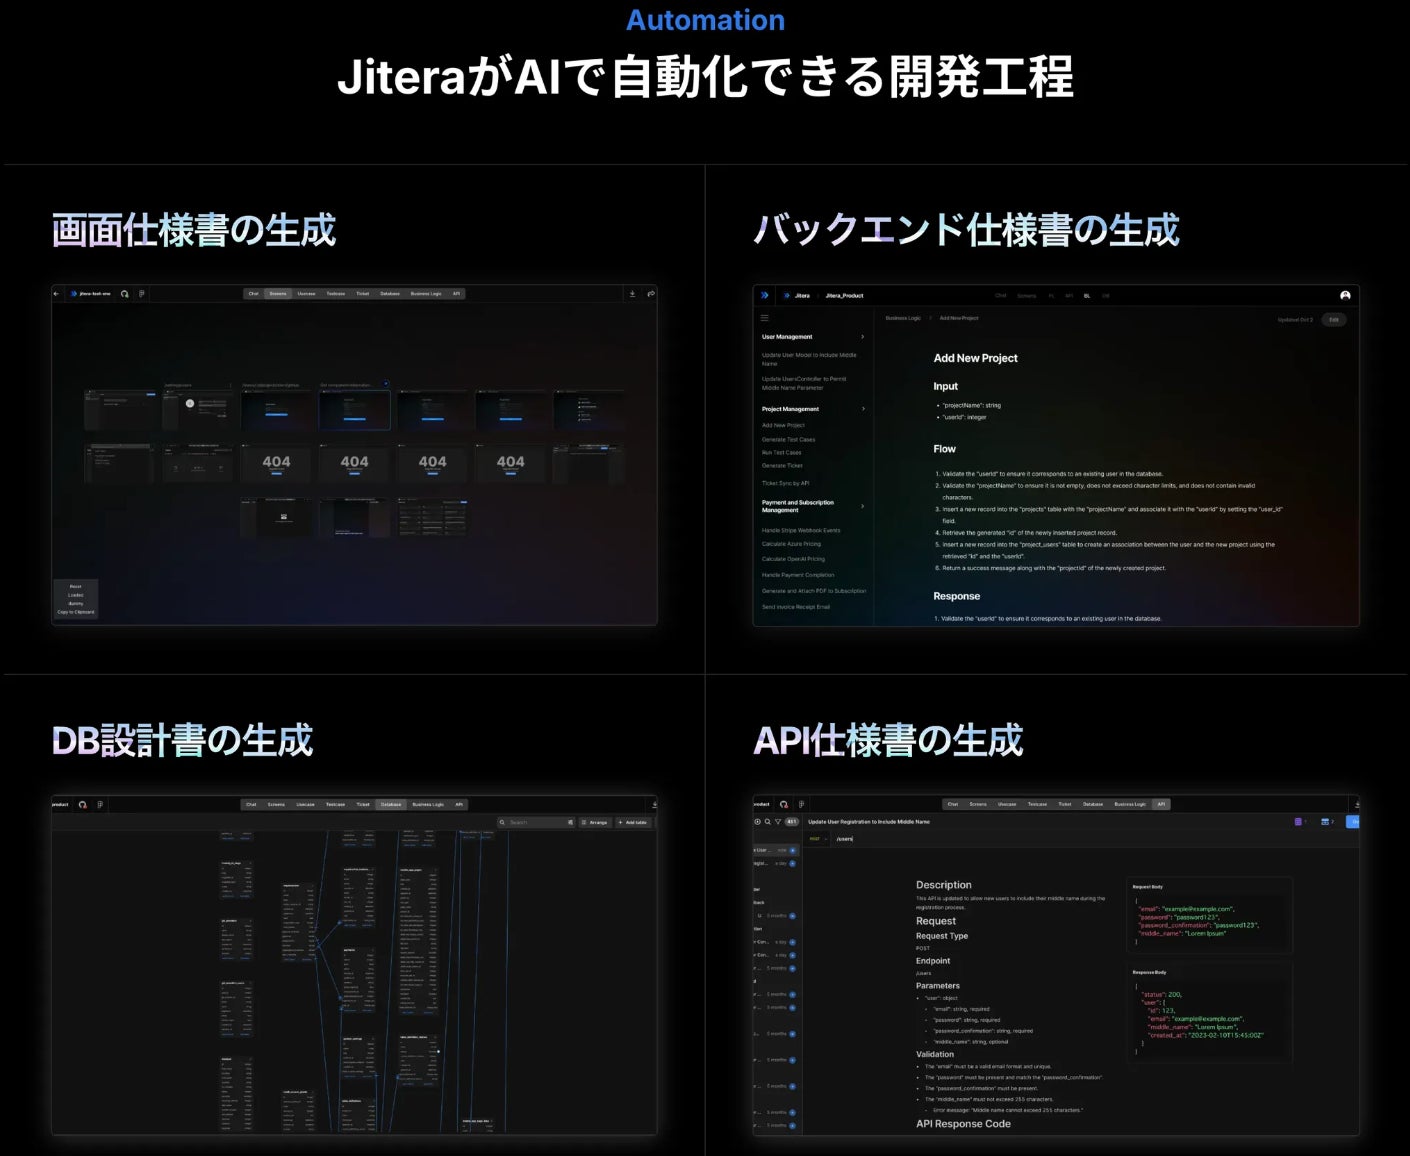The height and width of the screenshot is (1156, 1410).
Task: Select Database tab in DB design screenshot
Action: [391, 804]
